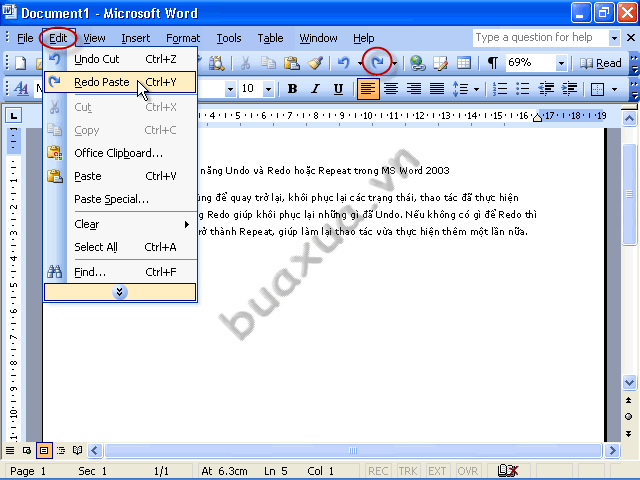The width and height of the screenshot is (640, 480).
Task: Click the right indent marker on ruler
Action: 538,118
